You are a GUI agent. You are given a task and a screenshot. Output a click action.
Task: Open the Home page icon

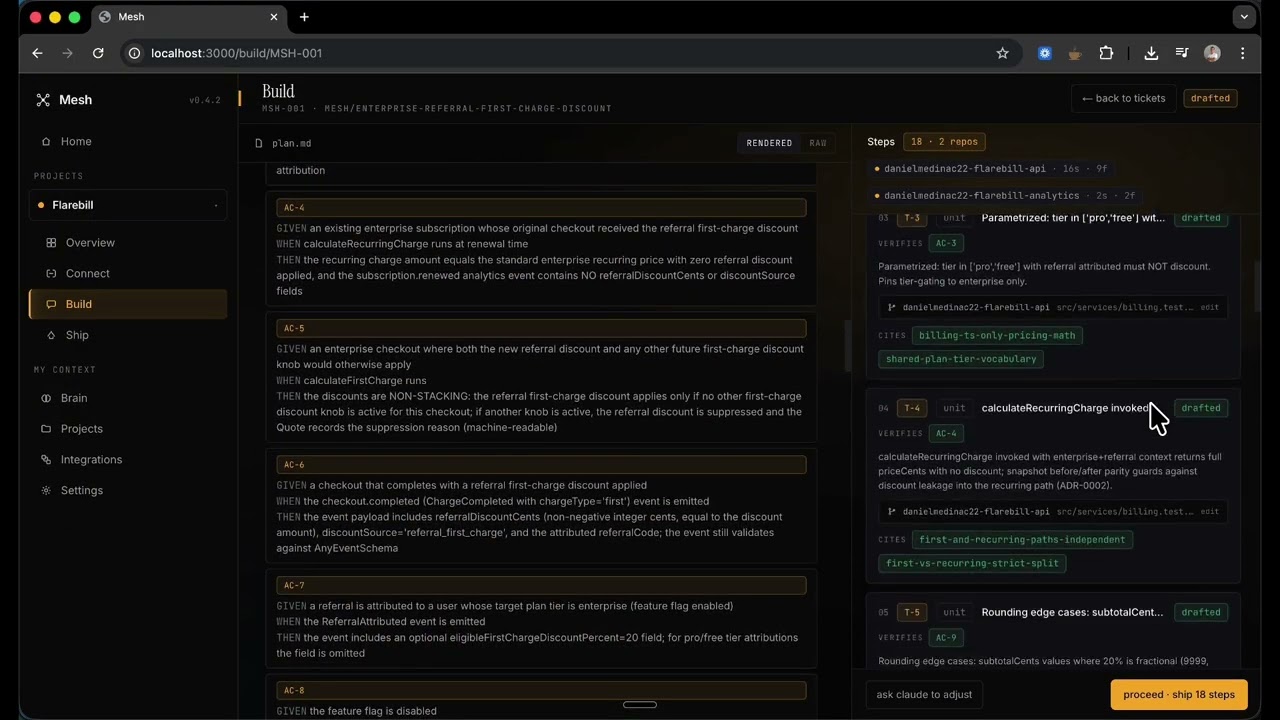[46, 142]
